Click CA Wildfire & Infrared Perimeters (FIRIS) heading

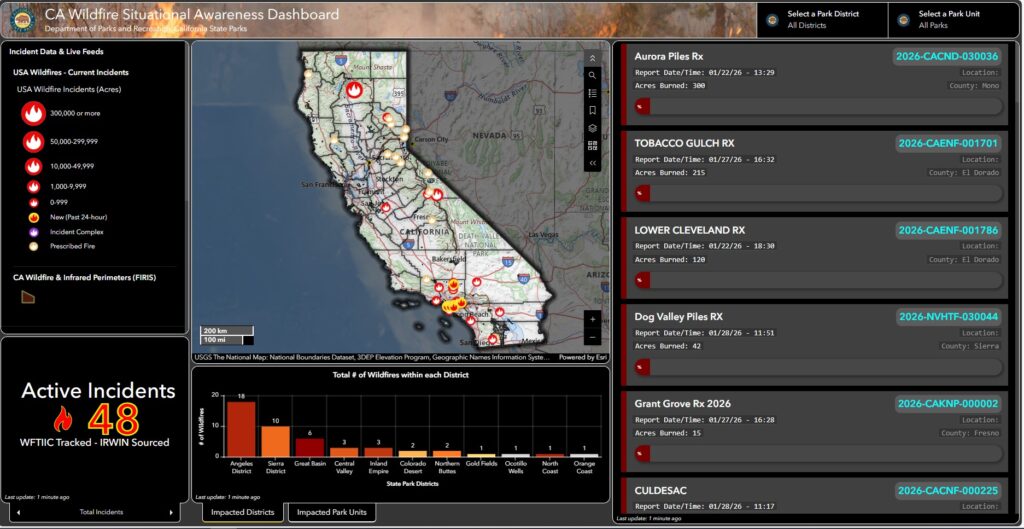click(x=84, y=278)
